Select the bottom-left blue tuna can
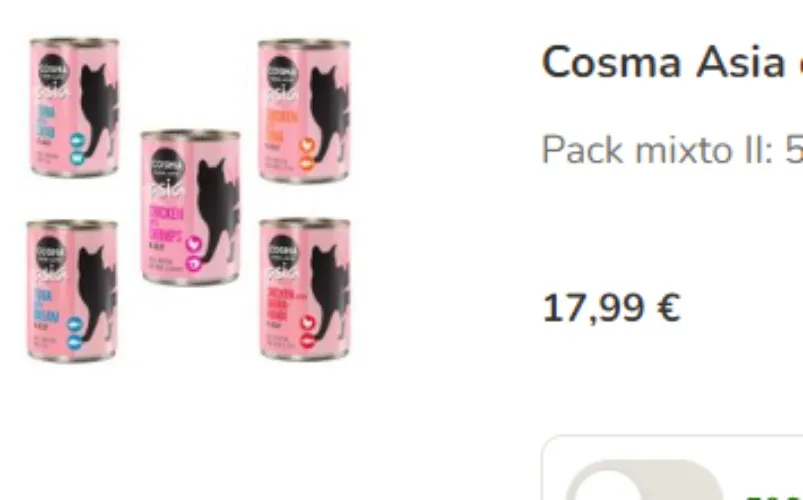 point(72,291)
